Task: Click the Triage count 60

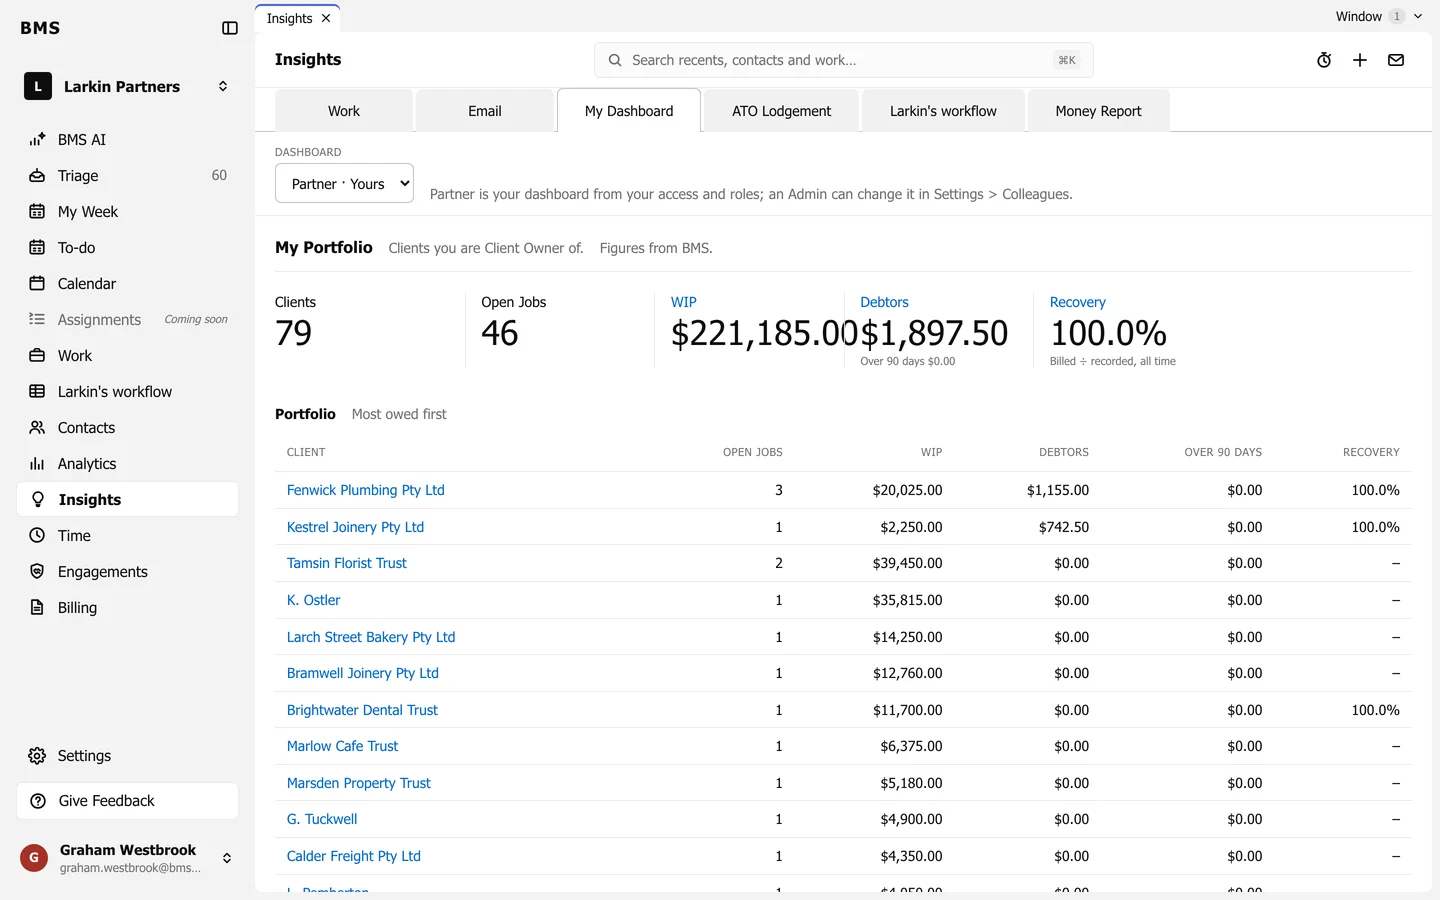Action: click(x=219, y=176)
